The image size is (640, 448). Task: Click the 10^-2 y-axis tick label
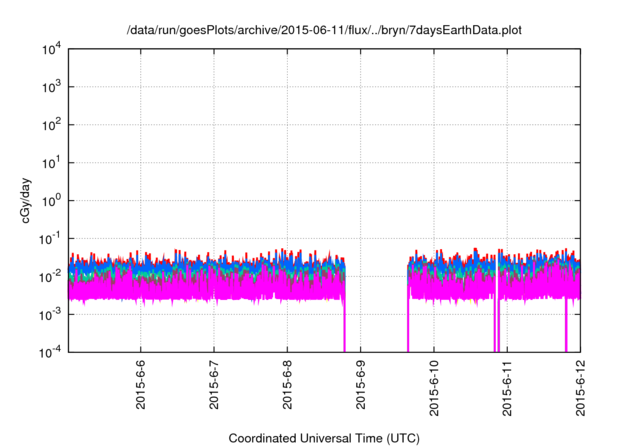[x=50, y=277]
